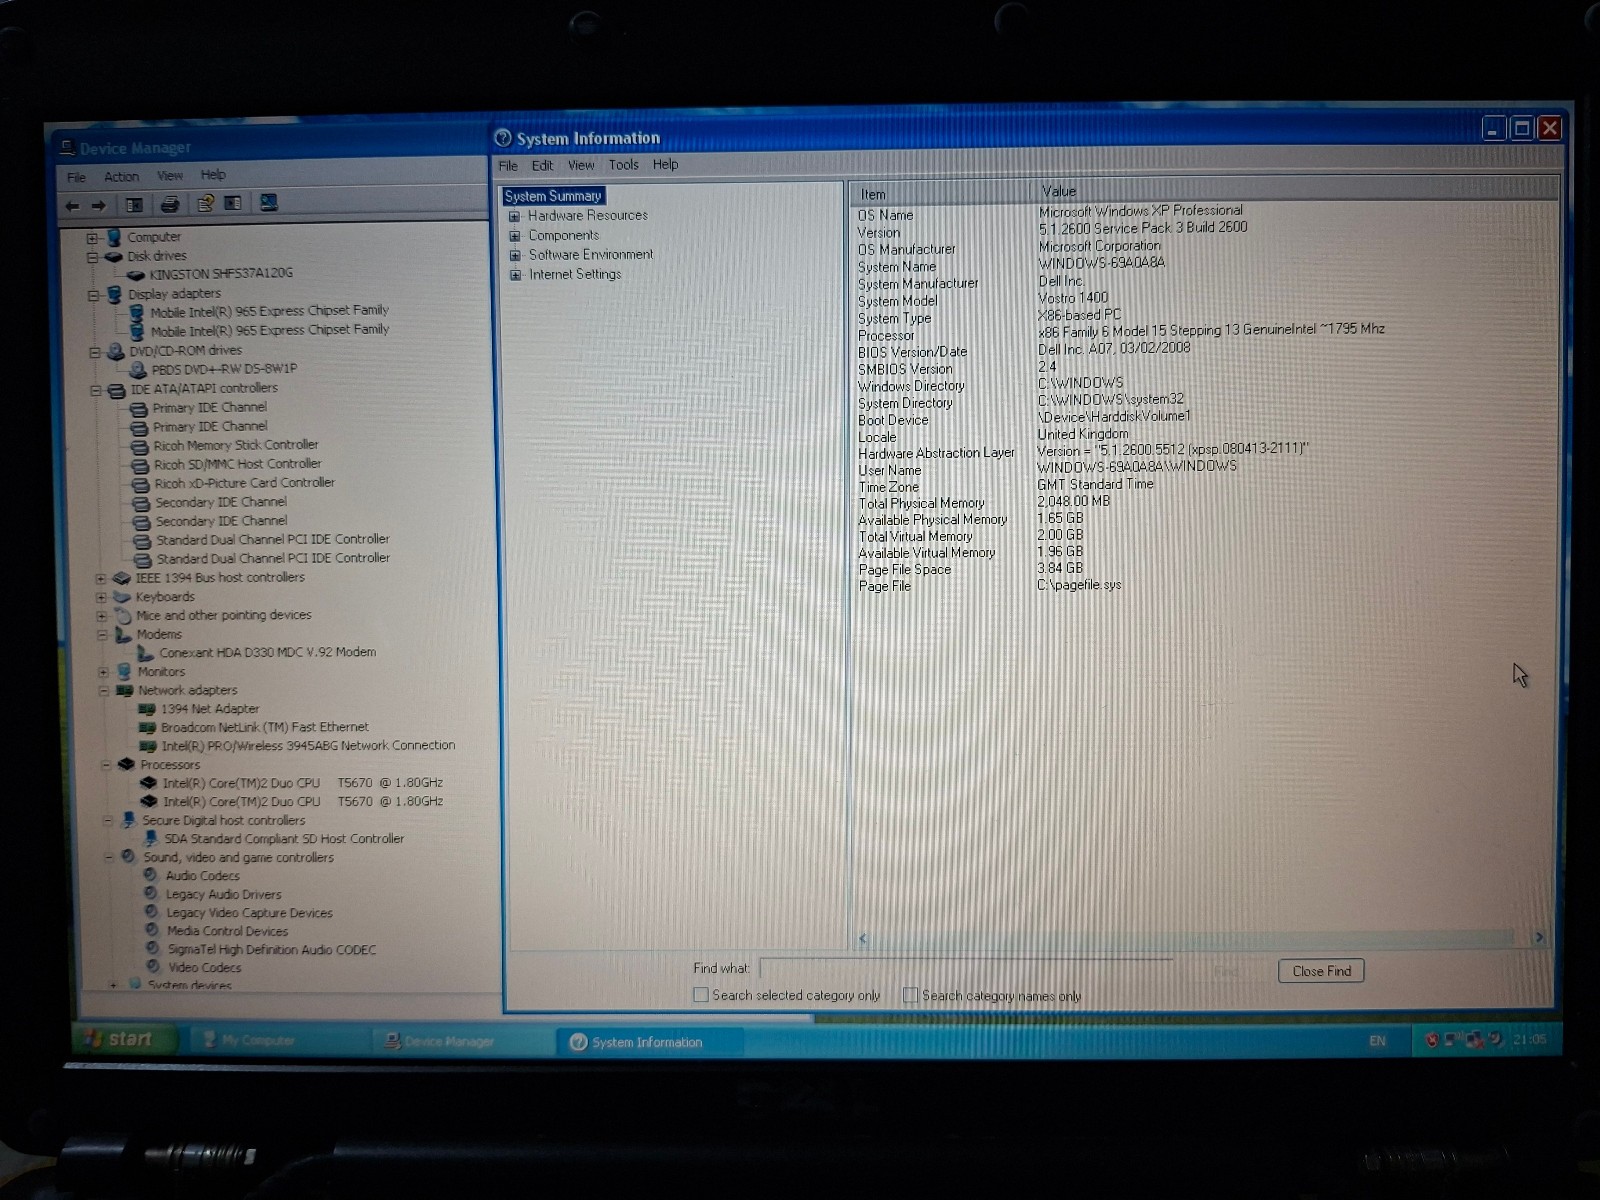1600x1200 pixels.
Task: Click the Windows start button
Action: point(127,1039)
